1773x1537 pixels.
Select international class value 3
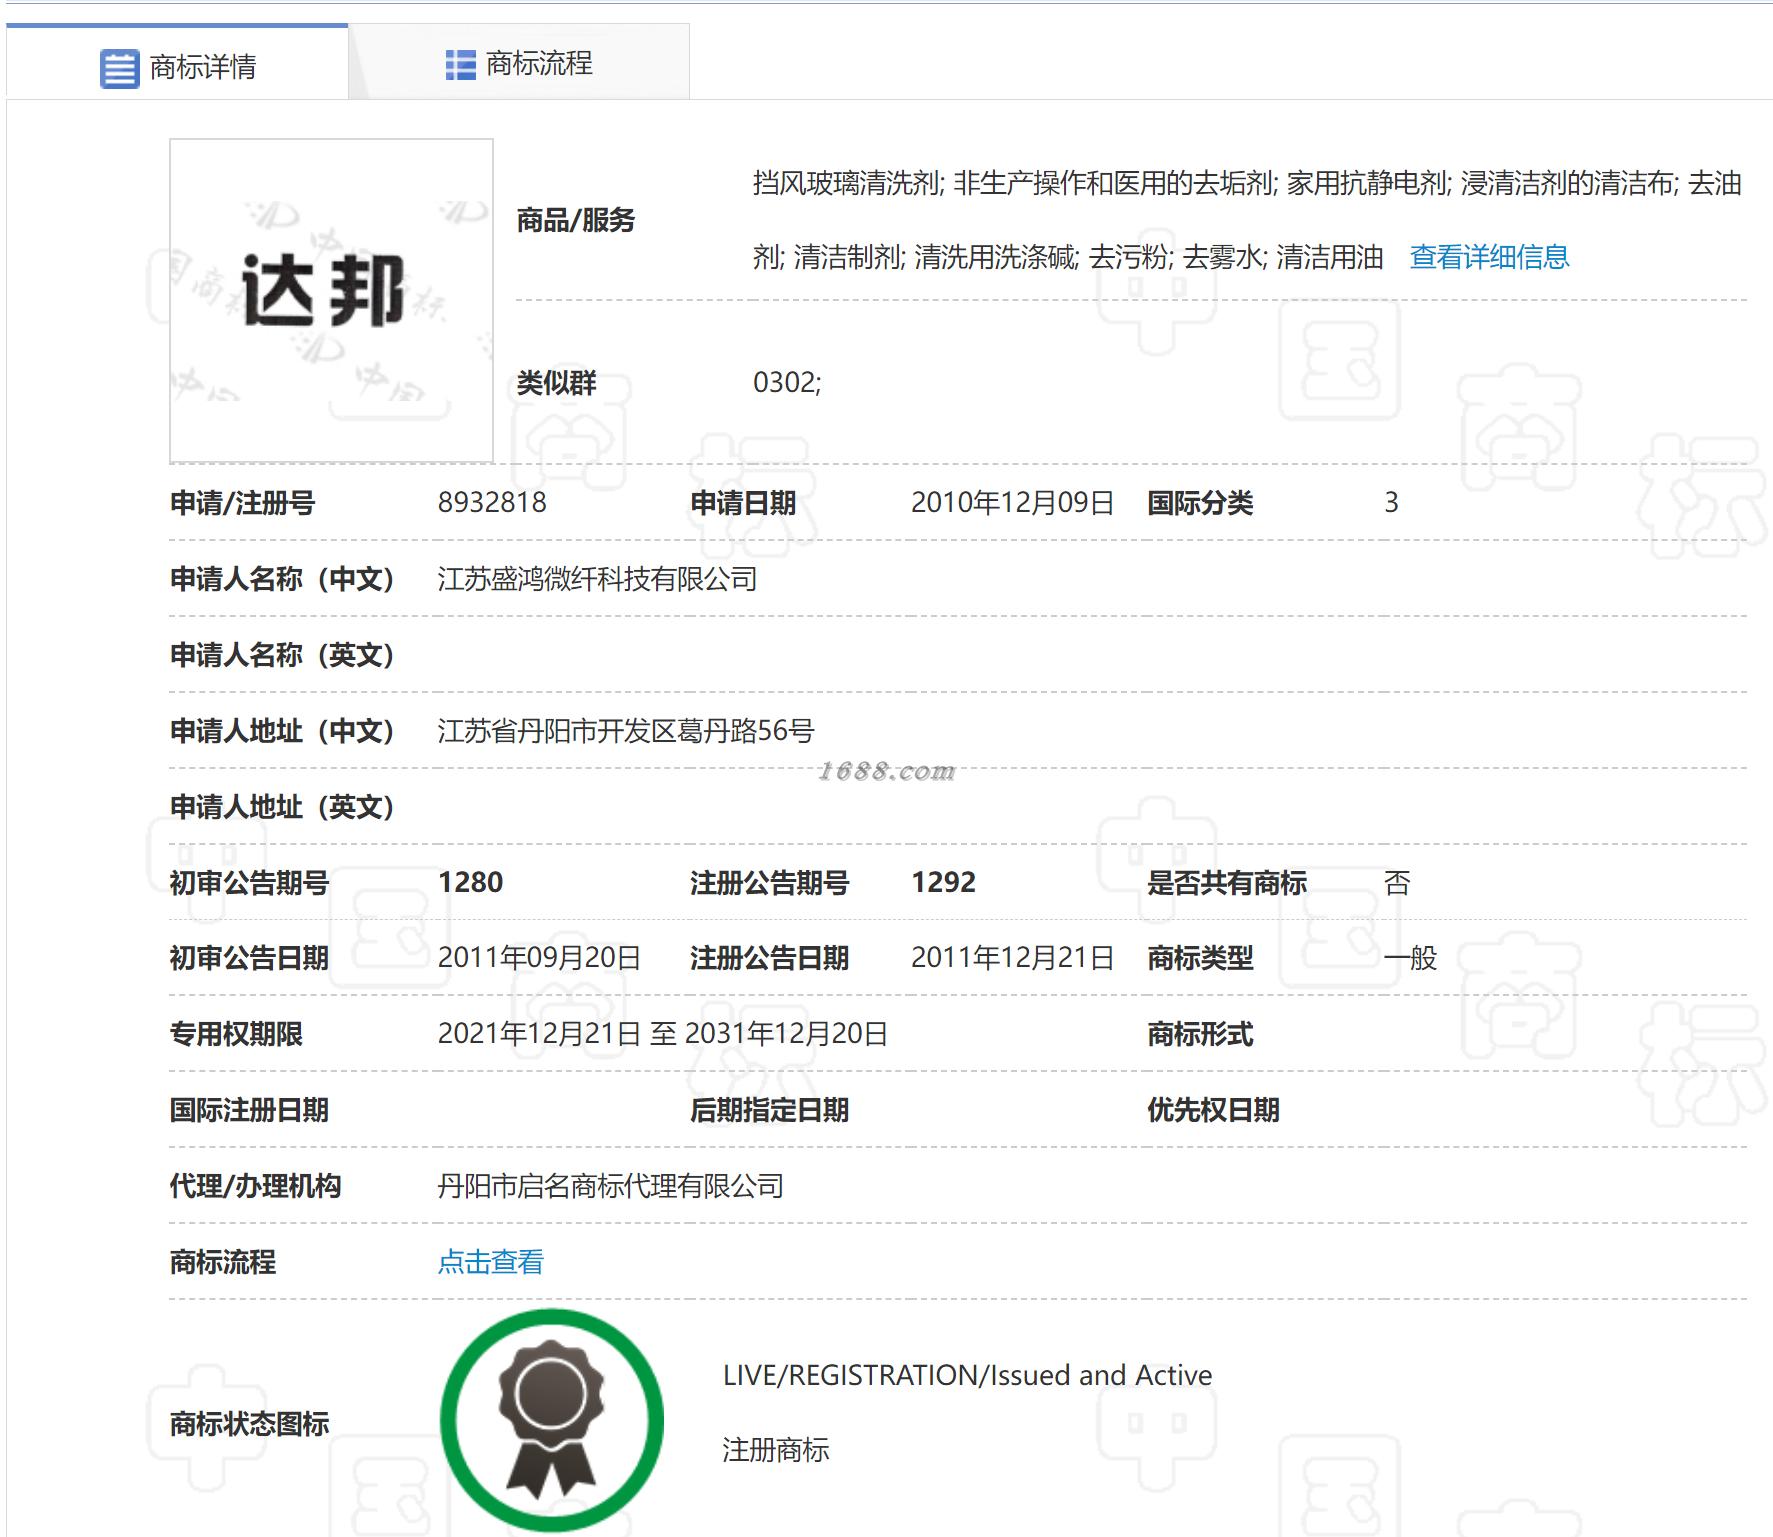1391,502
